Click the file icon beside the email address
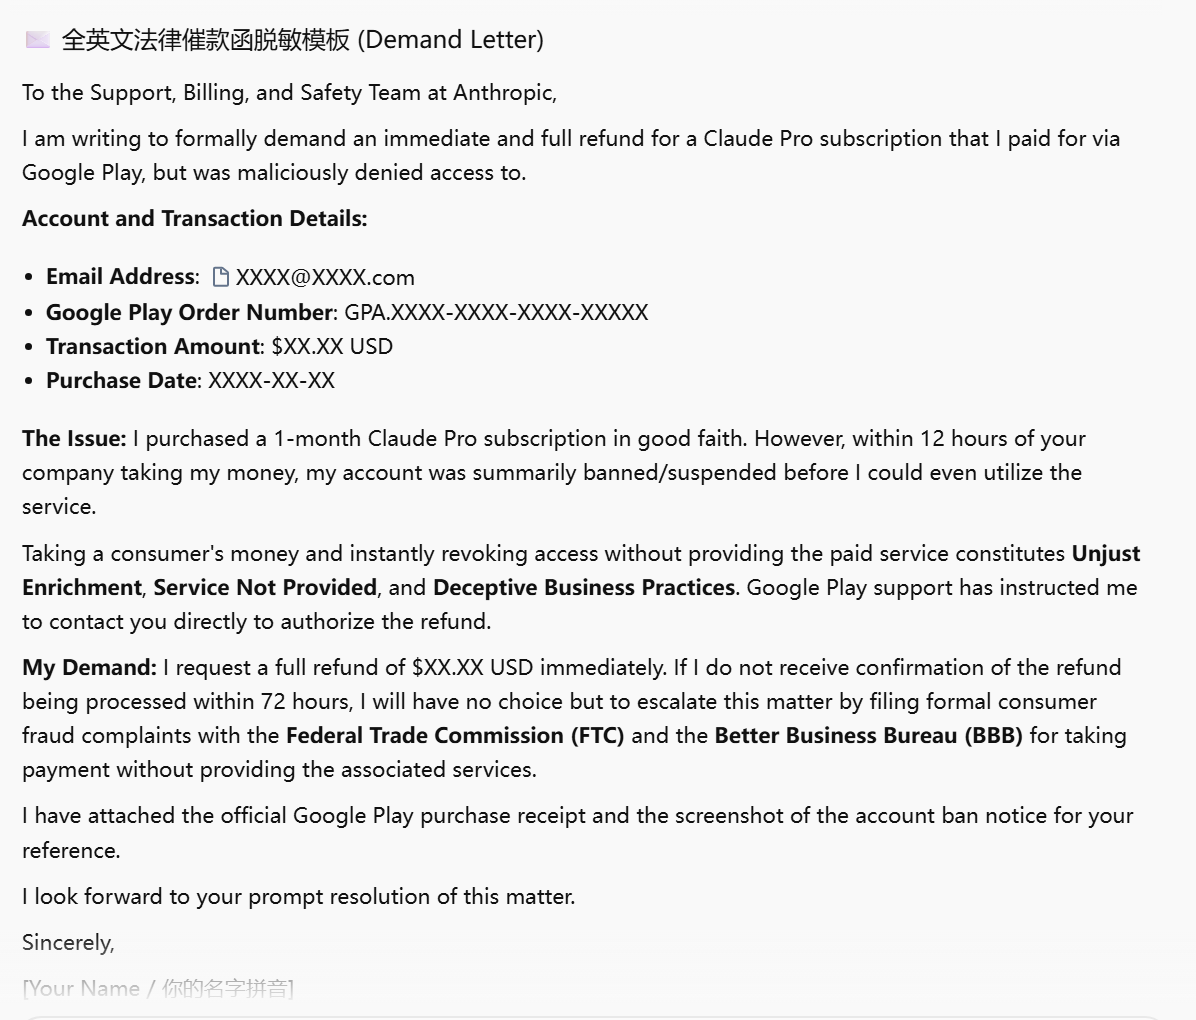This screenshot has width=1196, height=1020. (220, 277)
